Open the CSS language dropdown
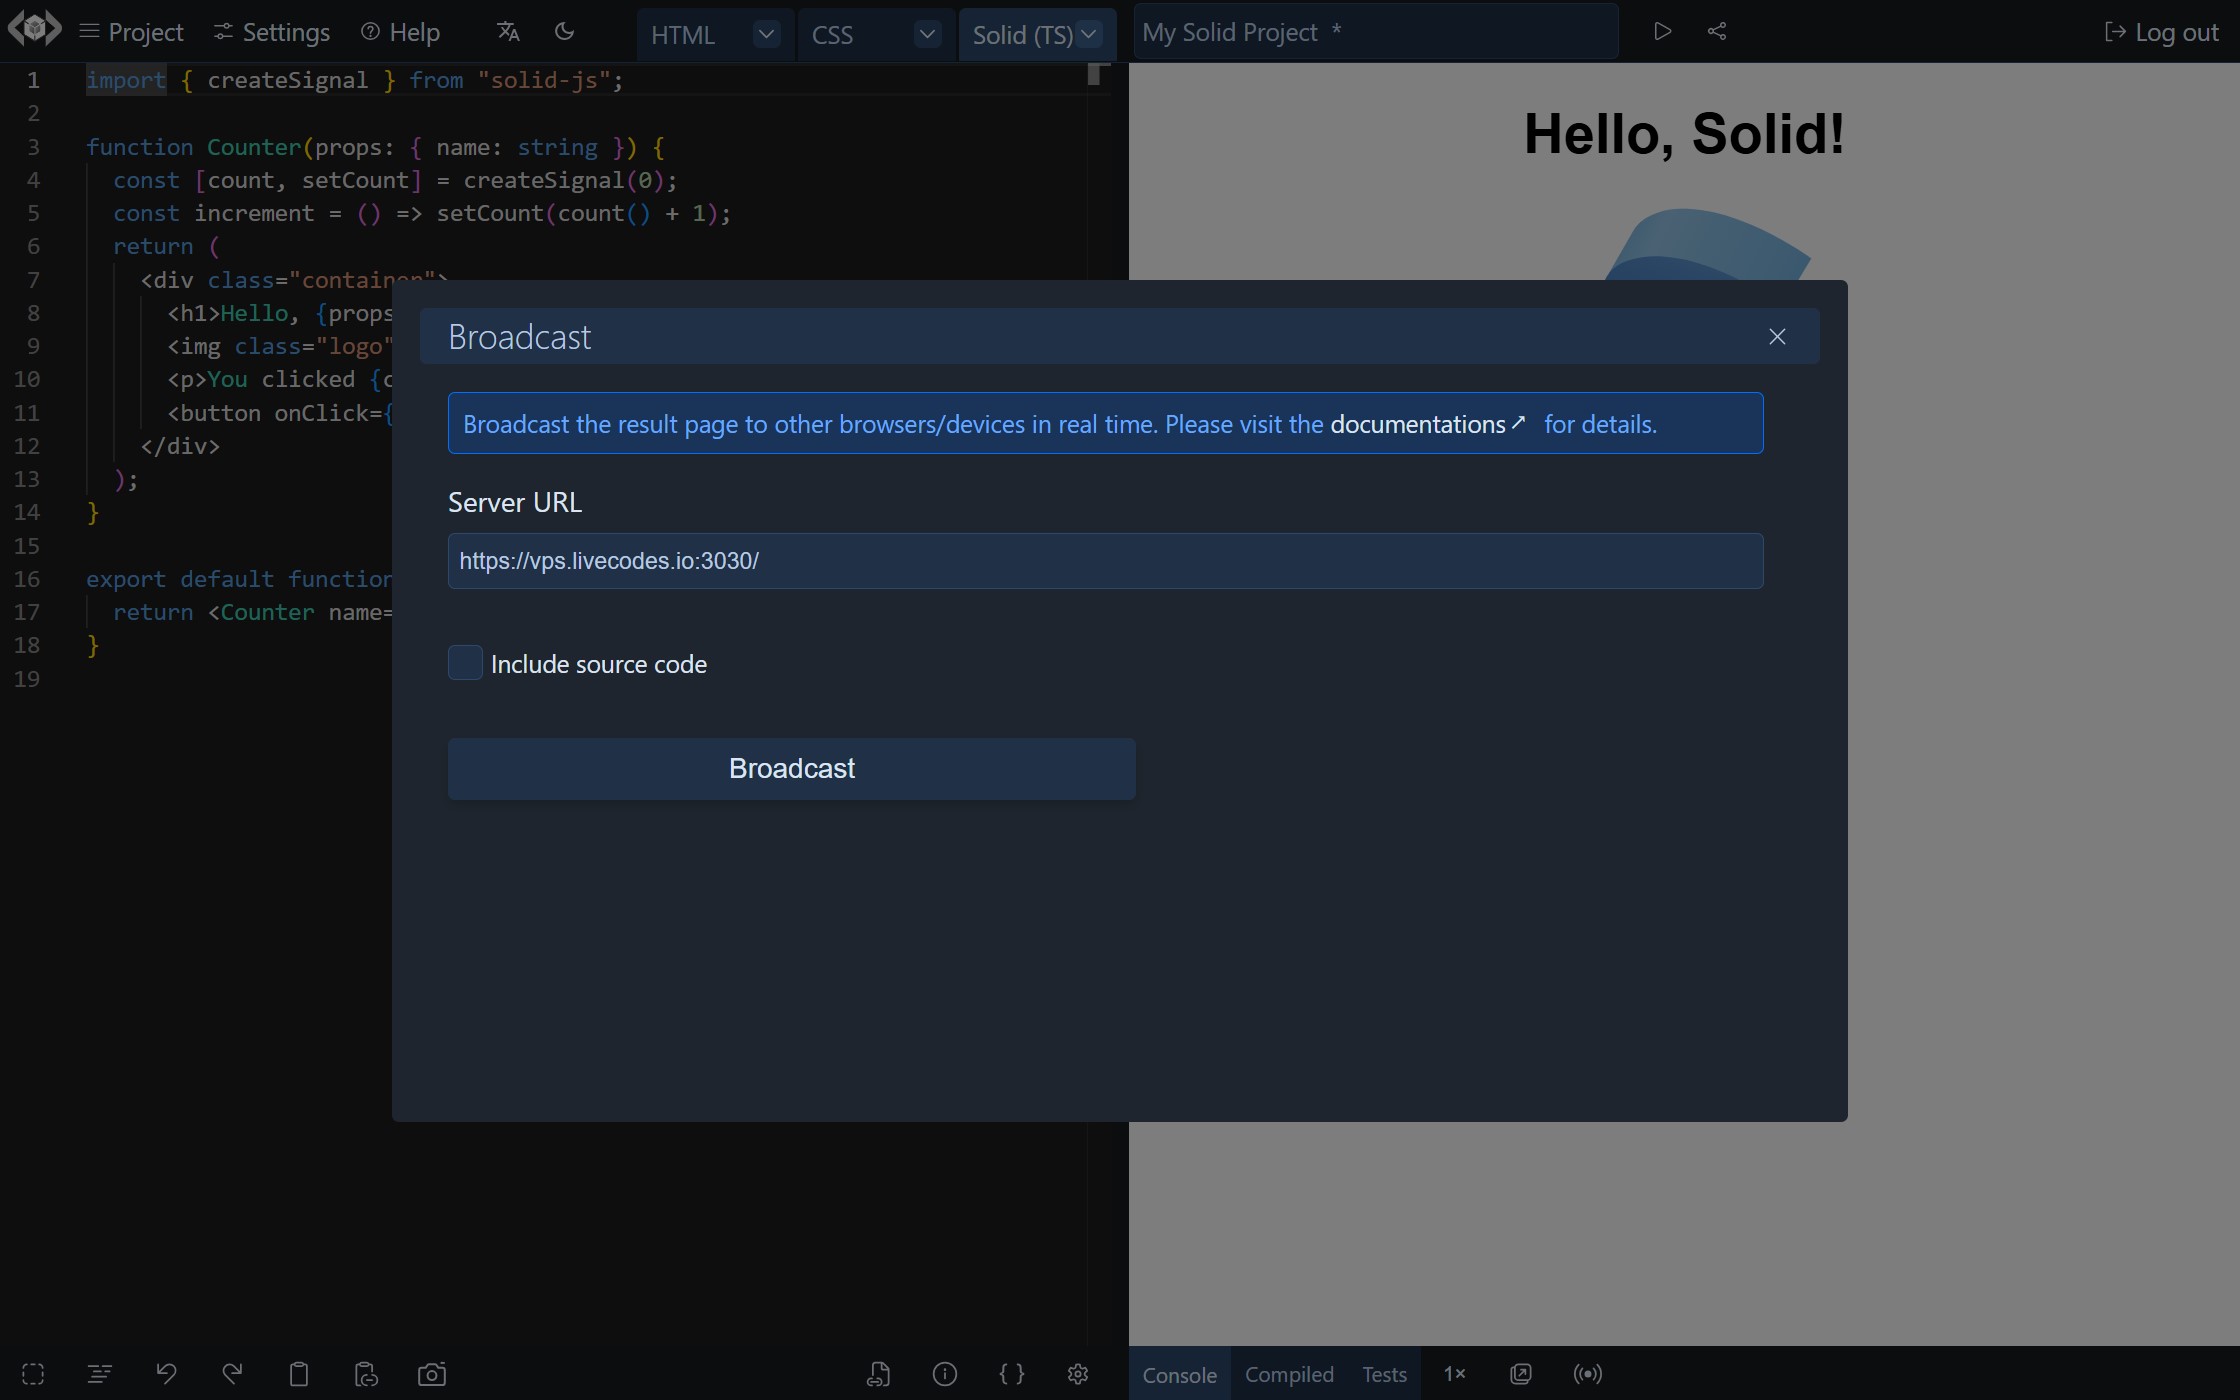This screenshot has width=2240, height=1400. click(927, 33)
